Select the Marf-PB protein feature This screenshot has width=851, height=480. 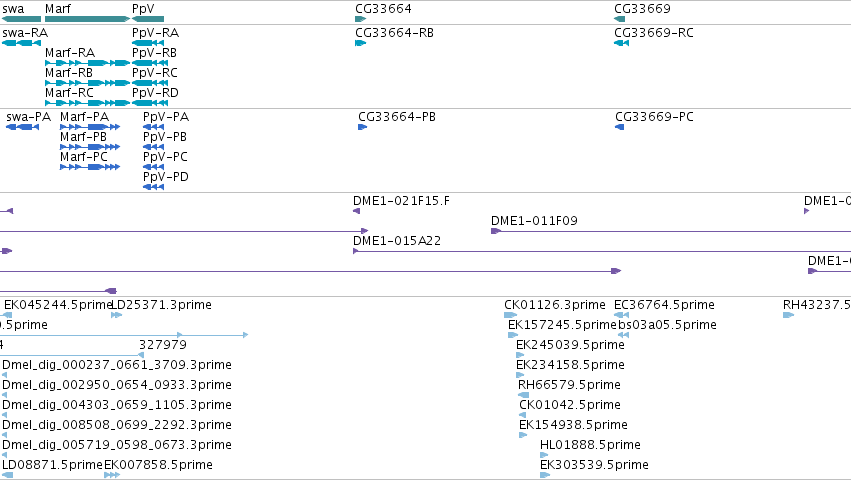(x=90, y=147)
